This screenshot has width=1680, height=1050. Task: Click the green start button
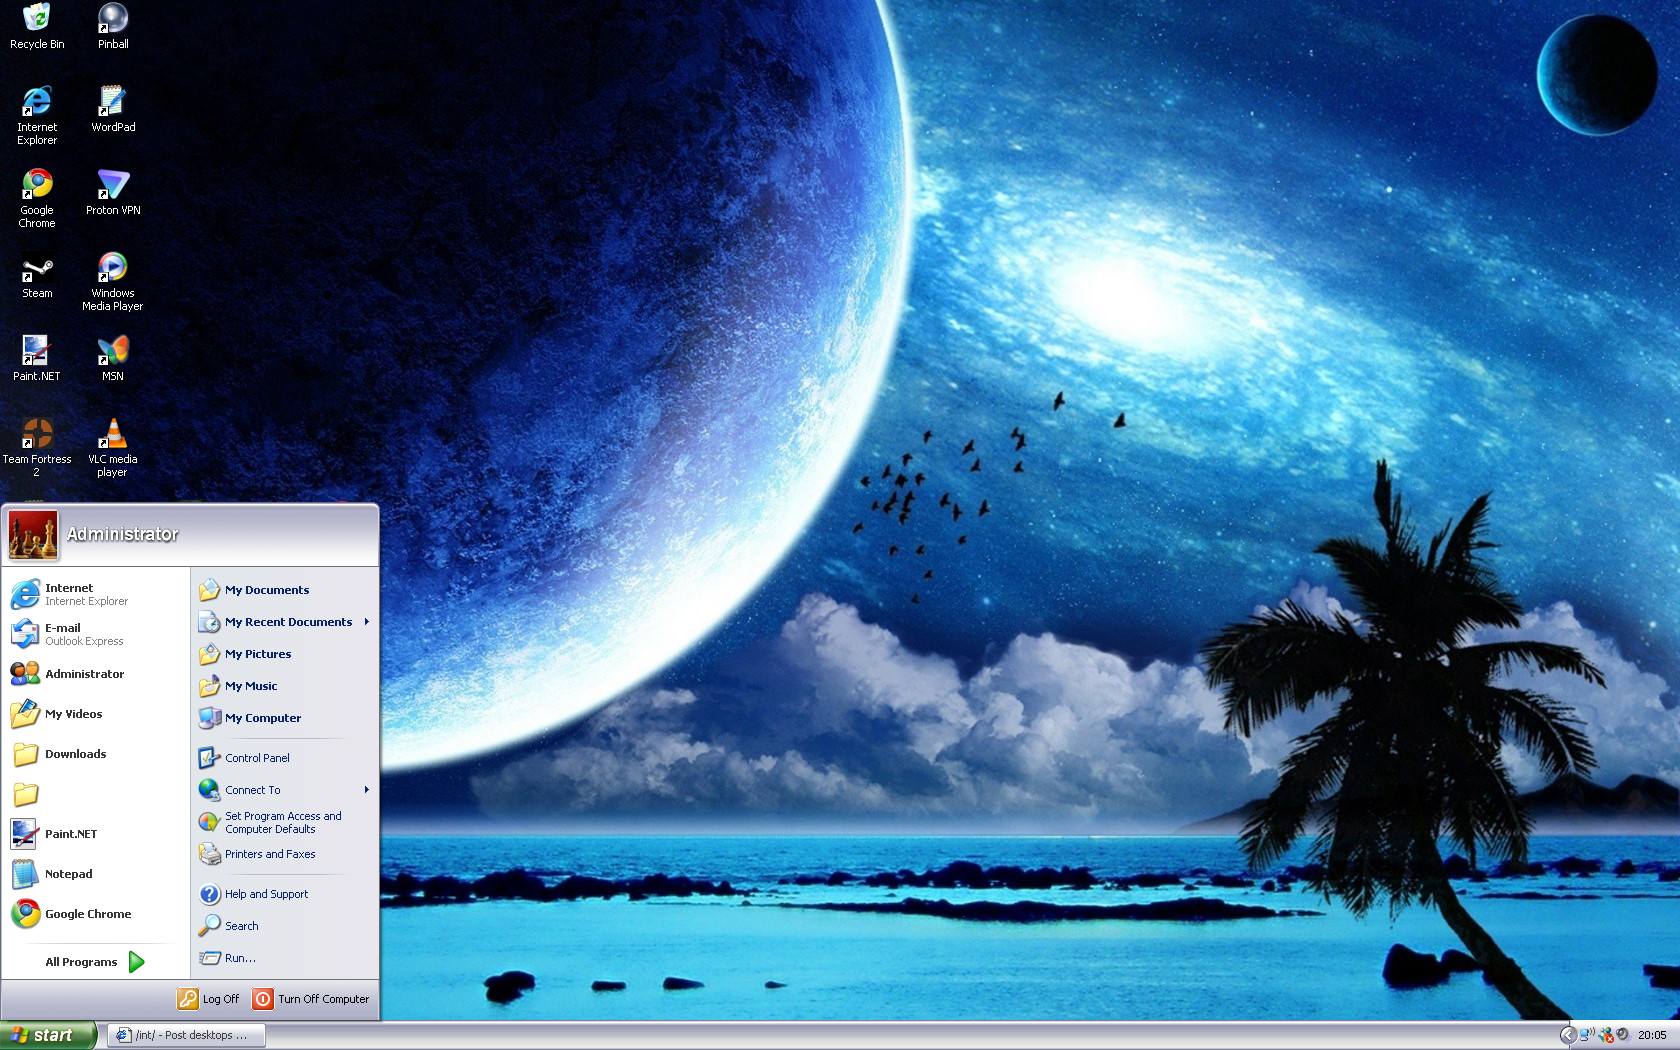pos(47,1035)
